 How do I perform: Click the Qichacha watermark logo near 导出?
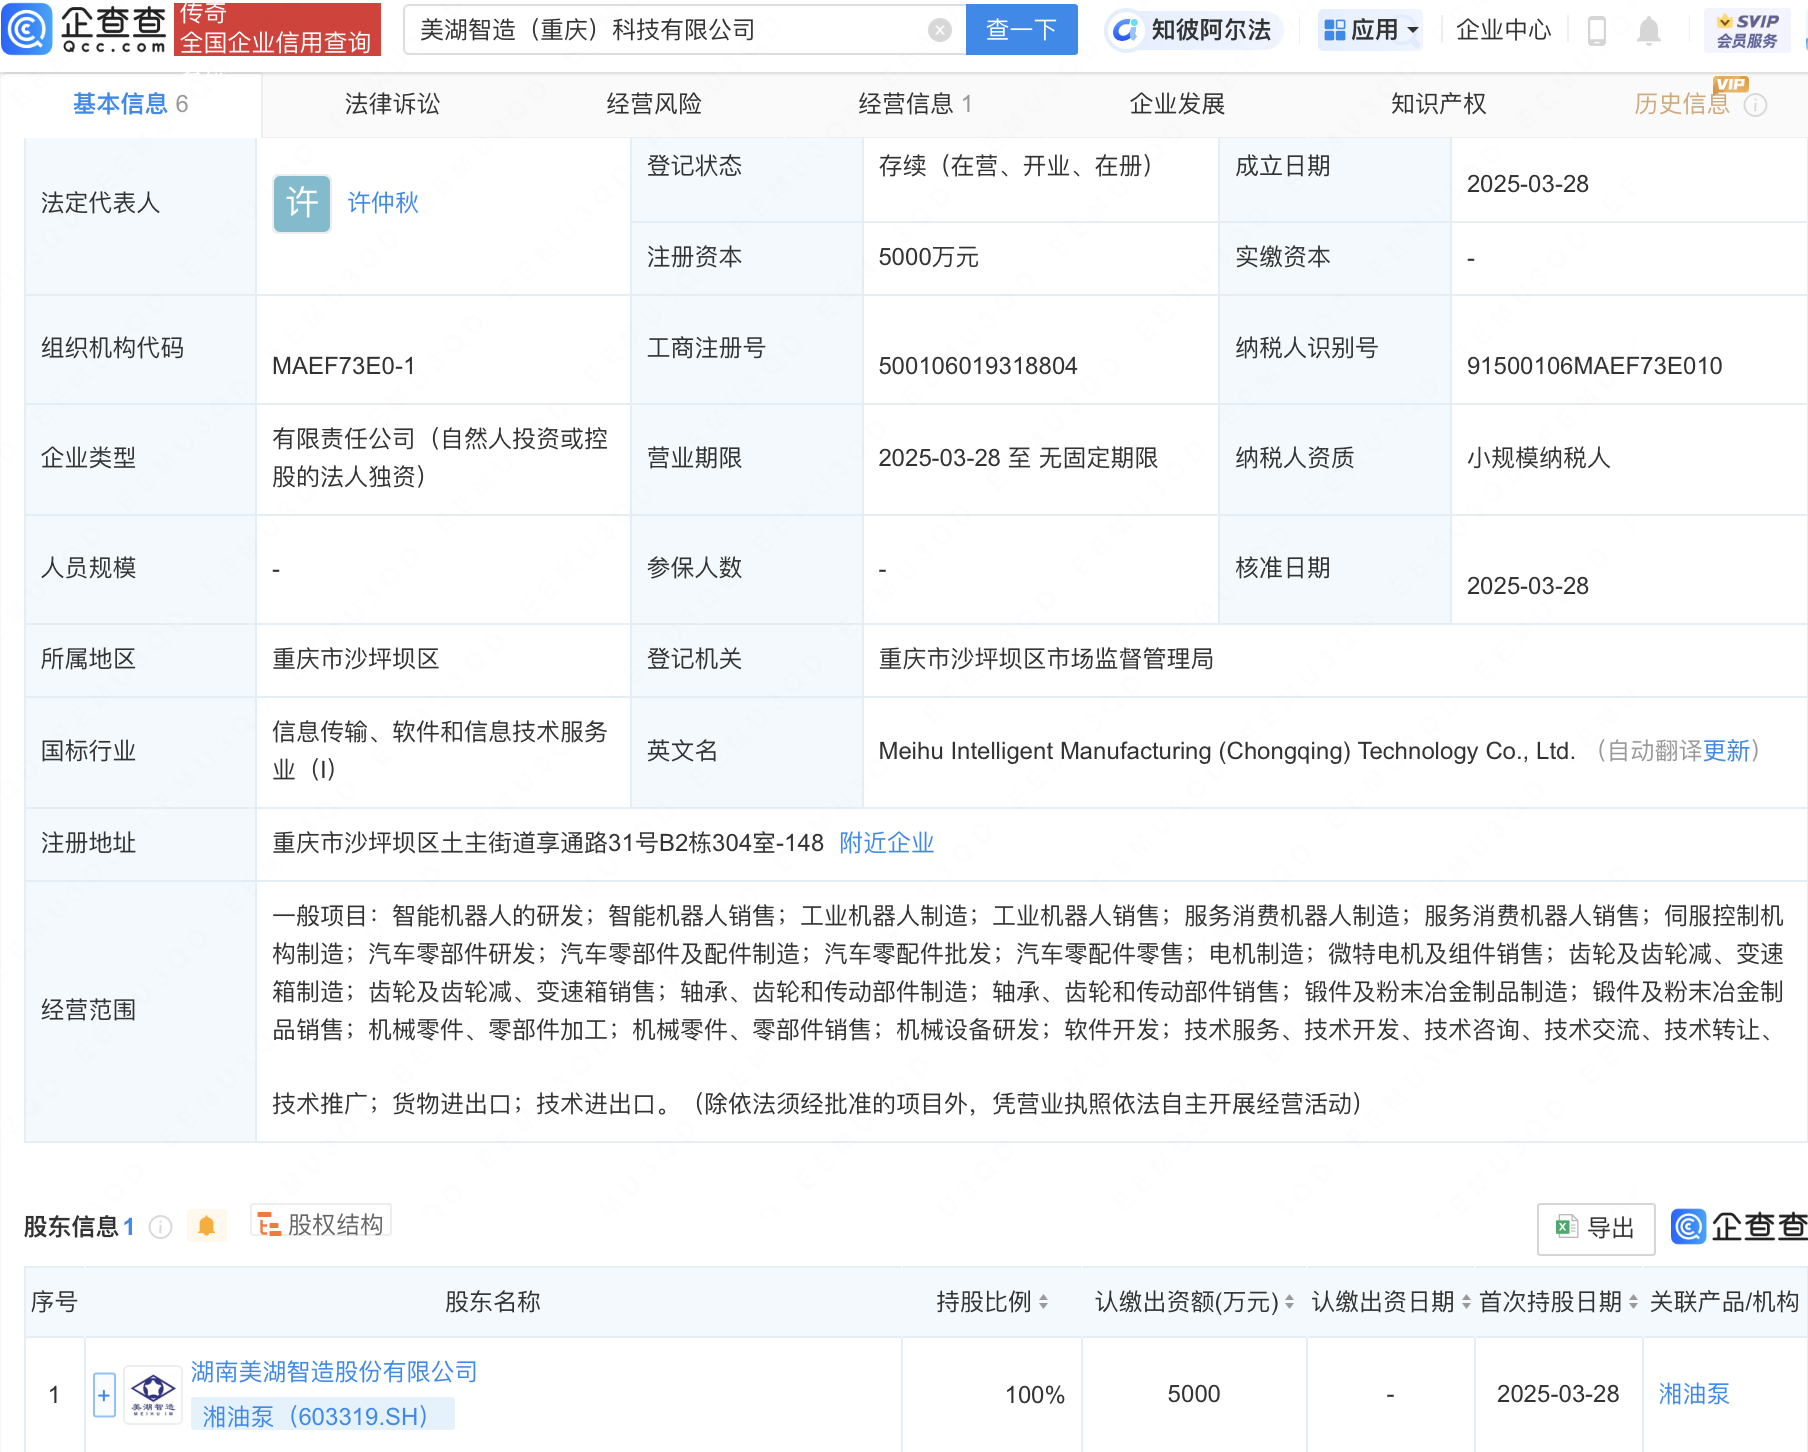[1738, 1226]
